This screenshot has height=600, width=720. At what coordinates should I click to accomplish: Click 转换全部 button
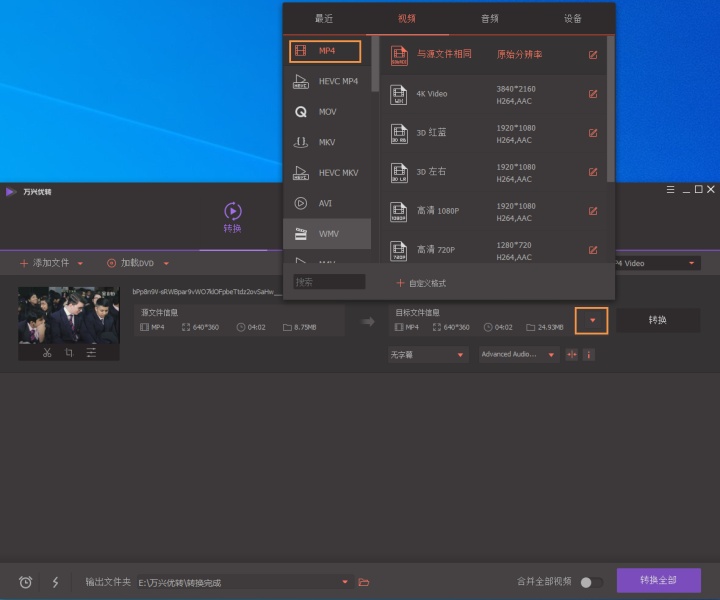click(x=658, y=580)
